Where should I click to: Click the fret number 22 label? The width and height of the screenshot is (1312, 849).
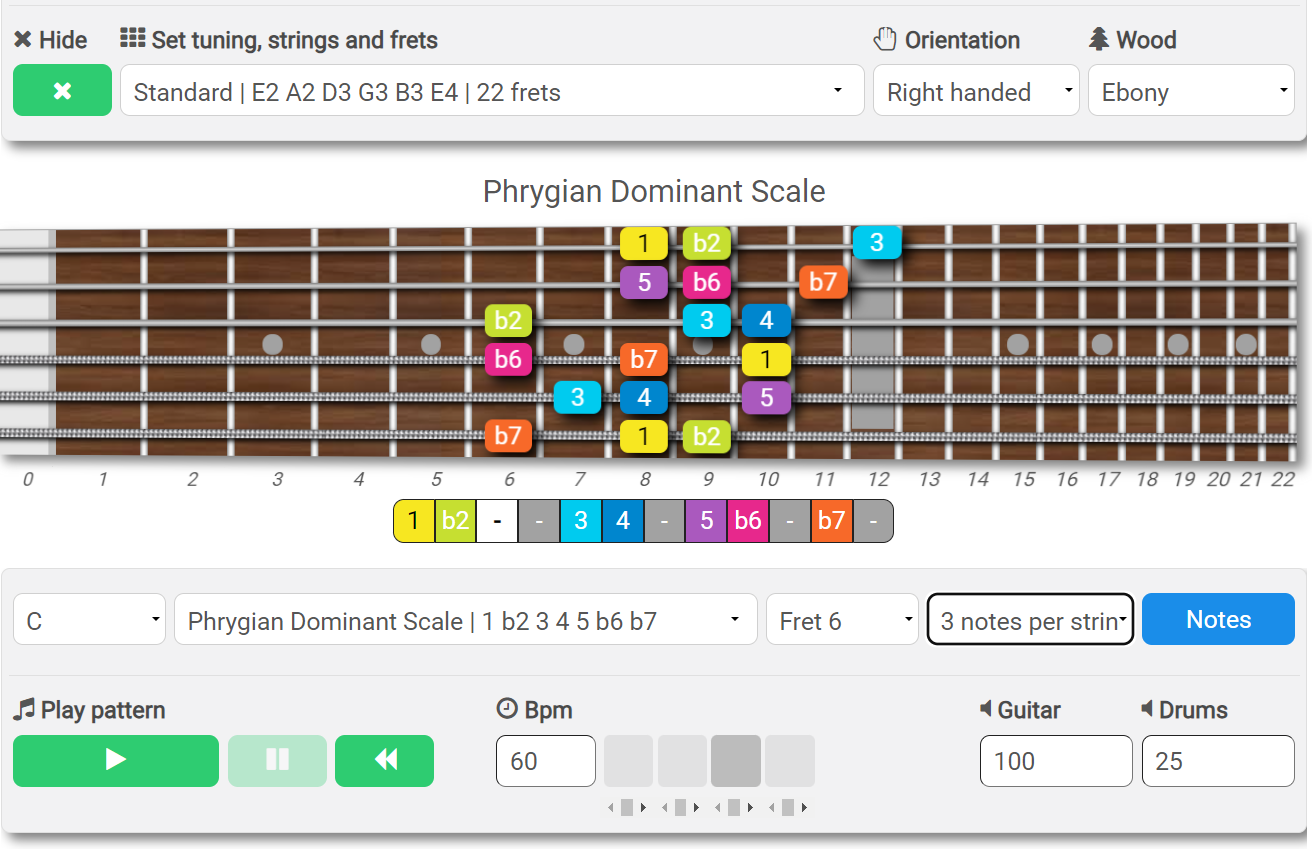tap(1283, 480)
